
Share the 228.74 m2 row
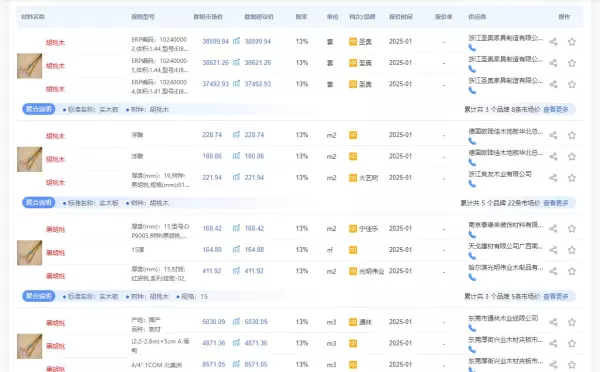[553, 135]
